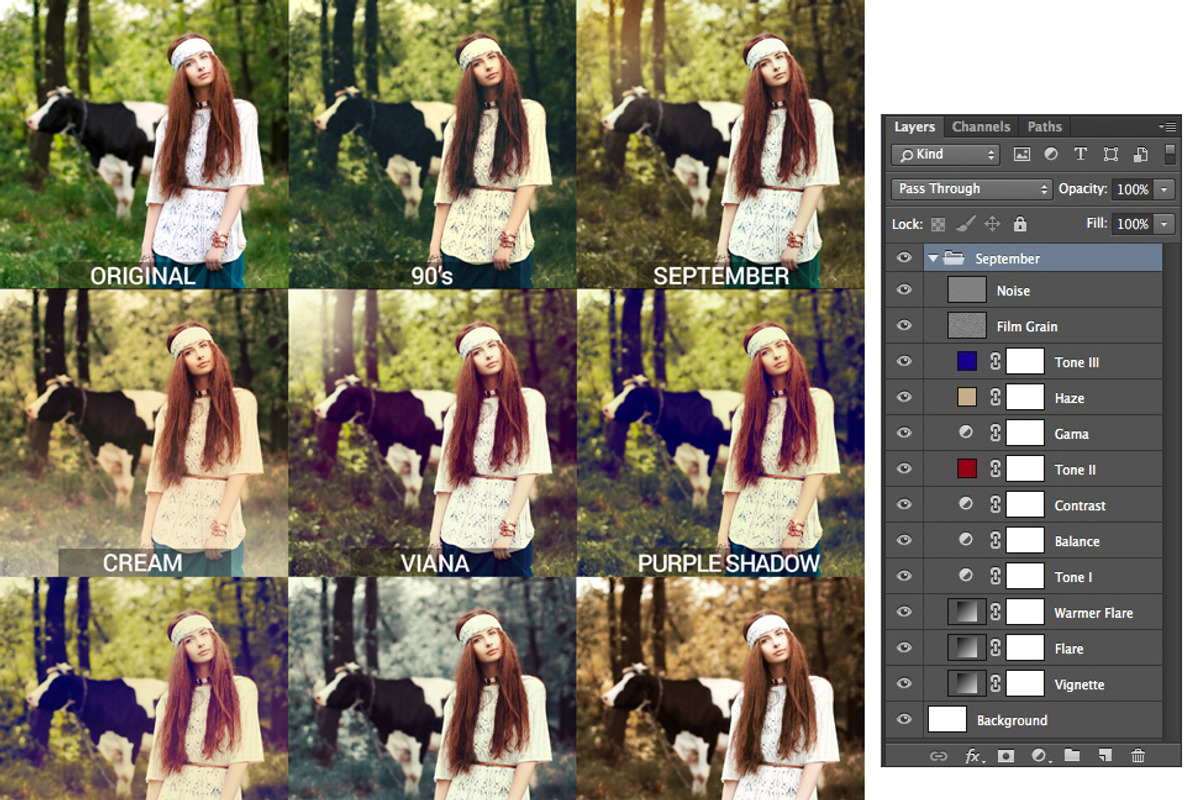
Task: Hide the Vignette layer
Action: click(904, 684)
